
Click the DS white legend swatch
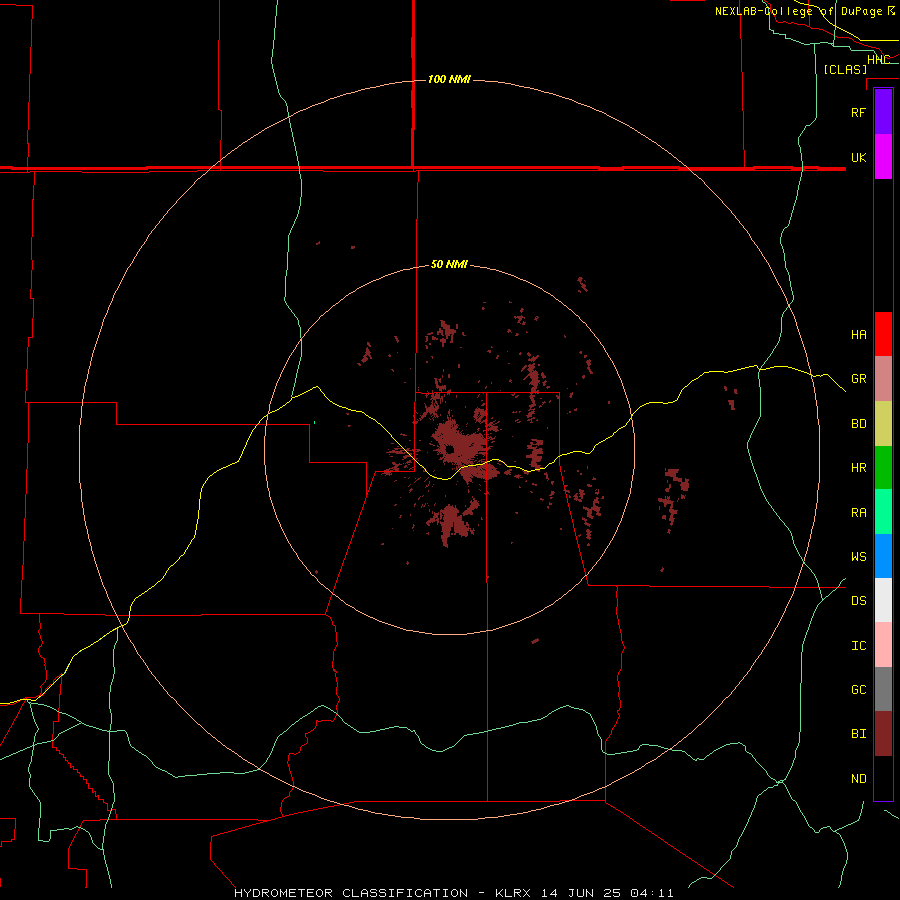(883, 600)
